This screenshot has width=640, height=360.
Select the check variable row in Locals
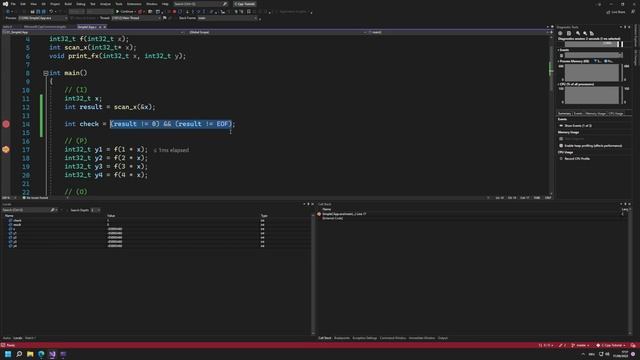[x=157, y=220]
